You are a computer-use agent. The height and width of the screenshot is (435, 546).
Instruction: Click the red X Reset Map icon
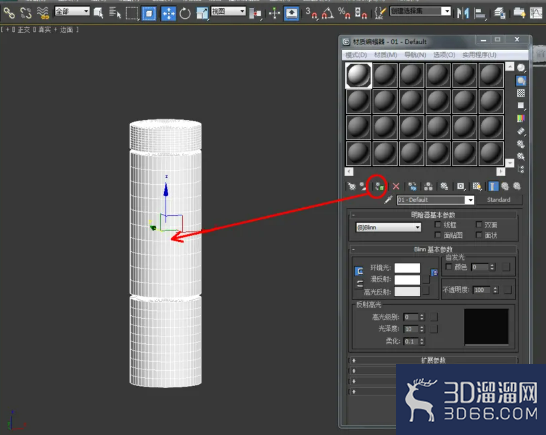pos(396,186)
